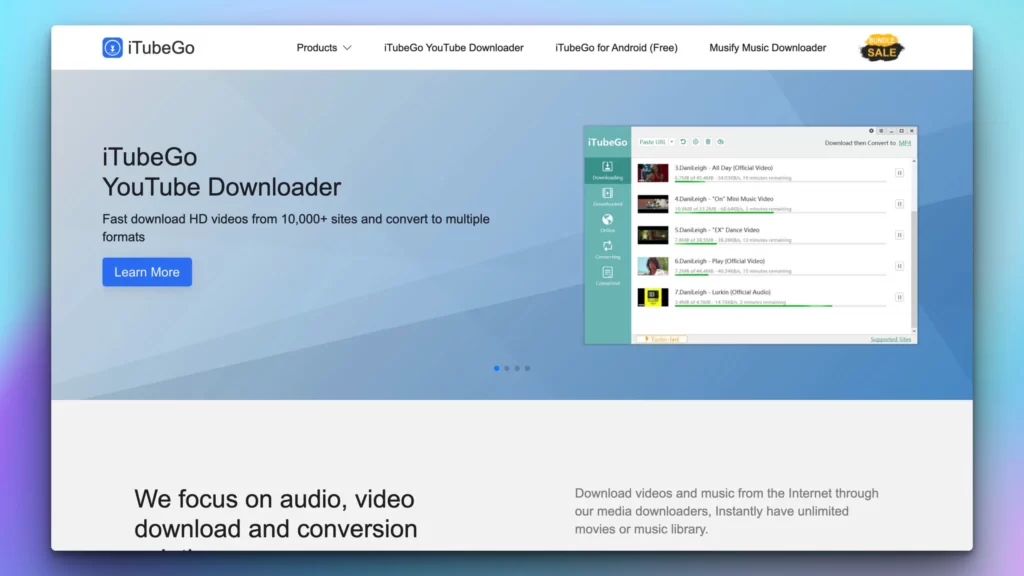1024x576 pixels.
Task: Click the eye private mode icon
Action: [721, 142]
